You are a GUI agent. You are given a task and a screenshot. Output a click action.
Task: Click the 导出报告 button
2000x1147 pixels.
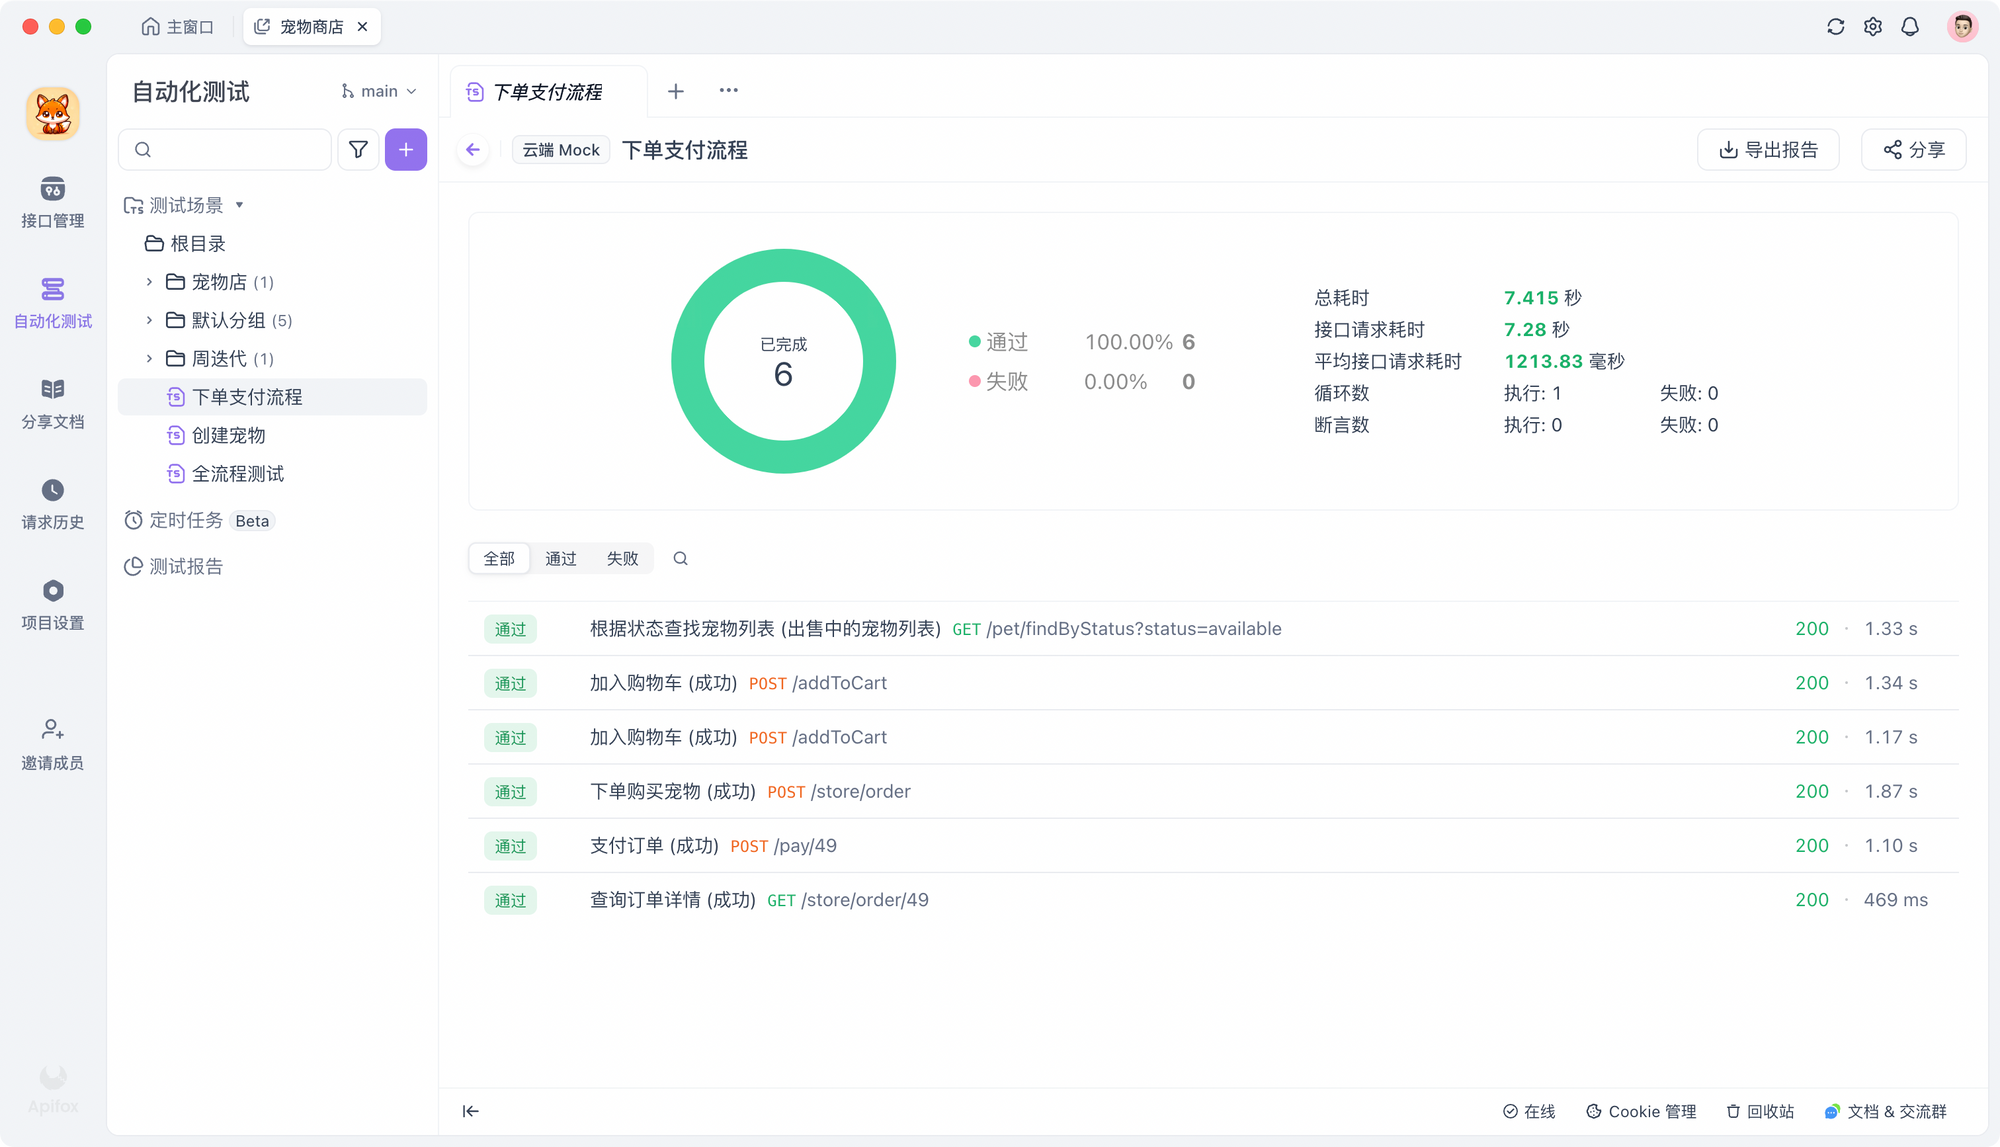pyautogui.click(x=1768, y=150)
